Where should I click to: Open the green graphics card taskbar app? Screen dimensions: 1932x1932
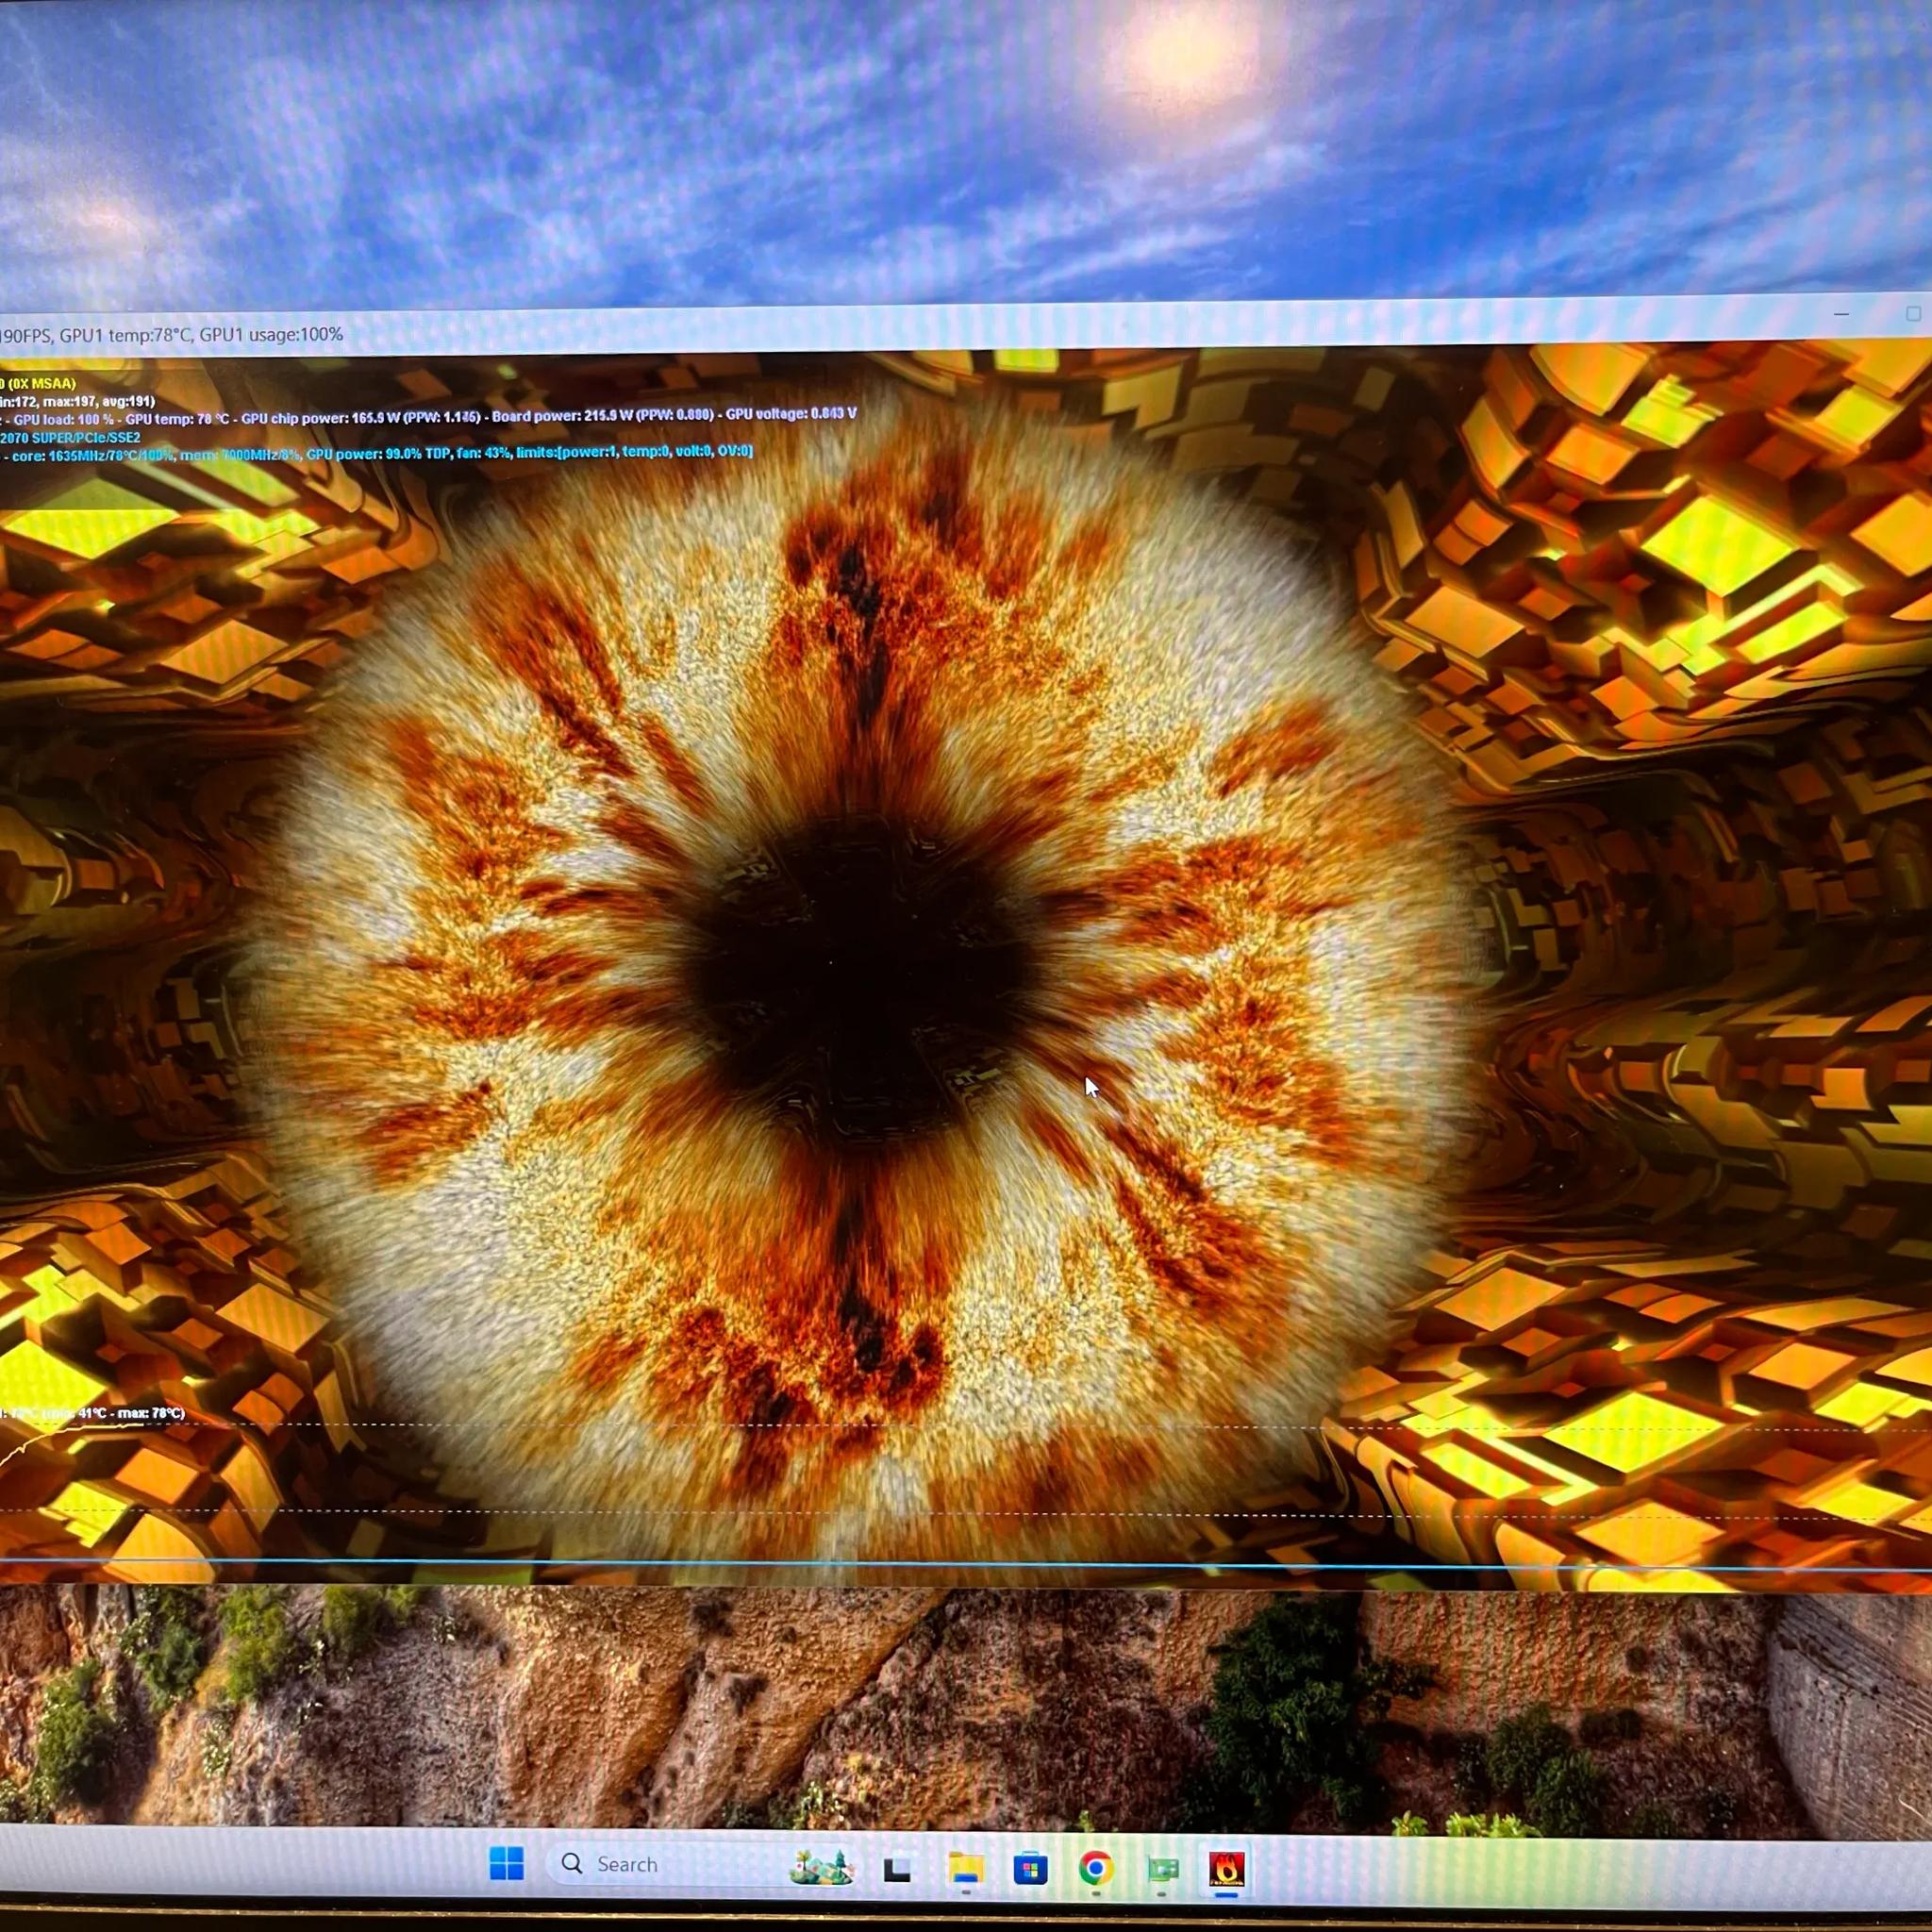pos(1162,1868)
